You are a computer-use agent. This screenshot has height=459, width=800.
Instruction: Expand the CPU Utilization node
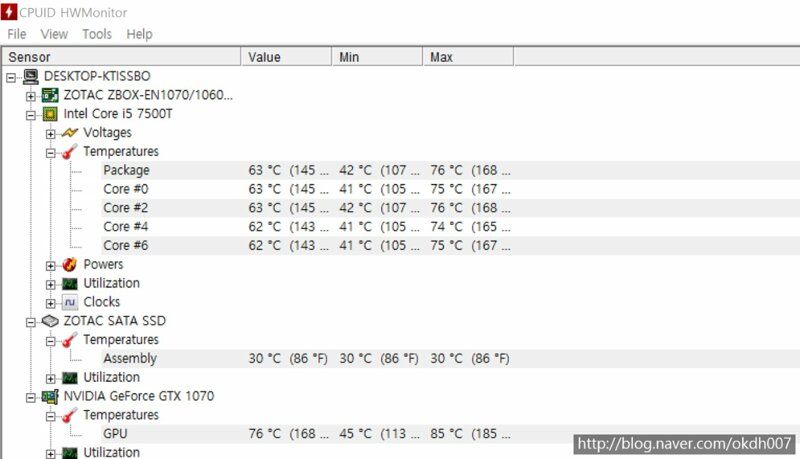click(51, 285)
